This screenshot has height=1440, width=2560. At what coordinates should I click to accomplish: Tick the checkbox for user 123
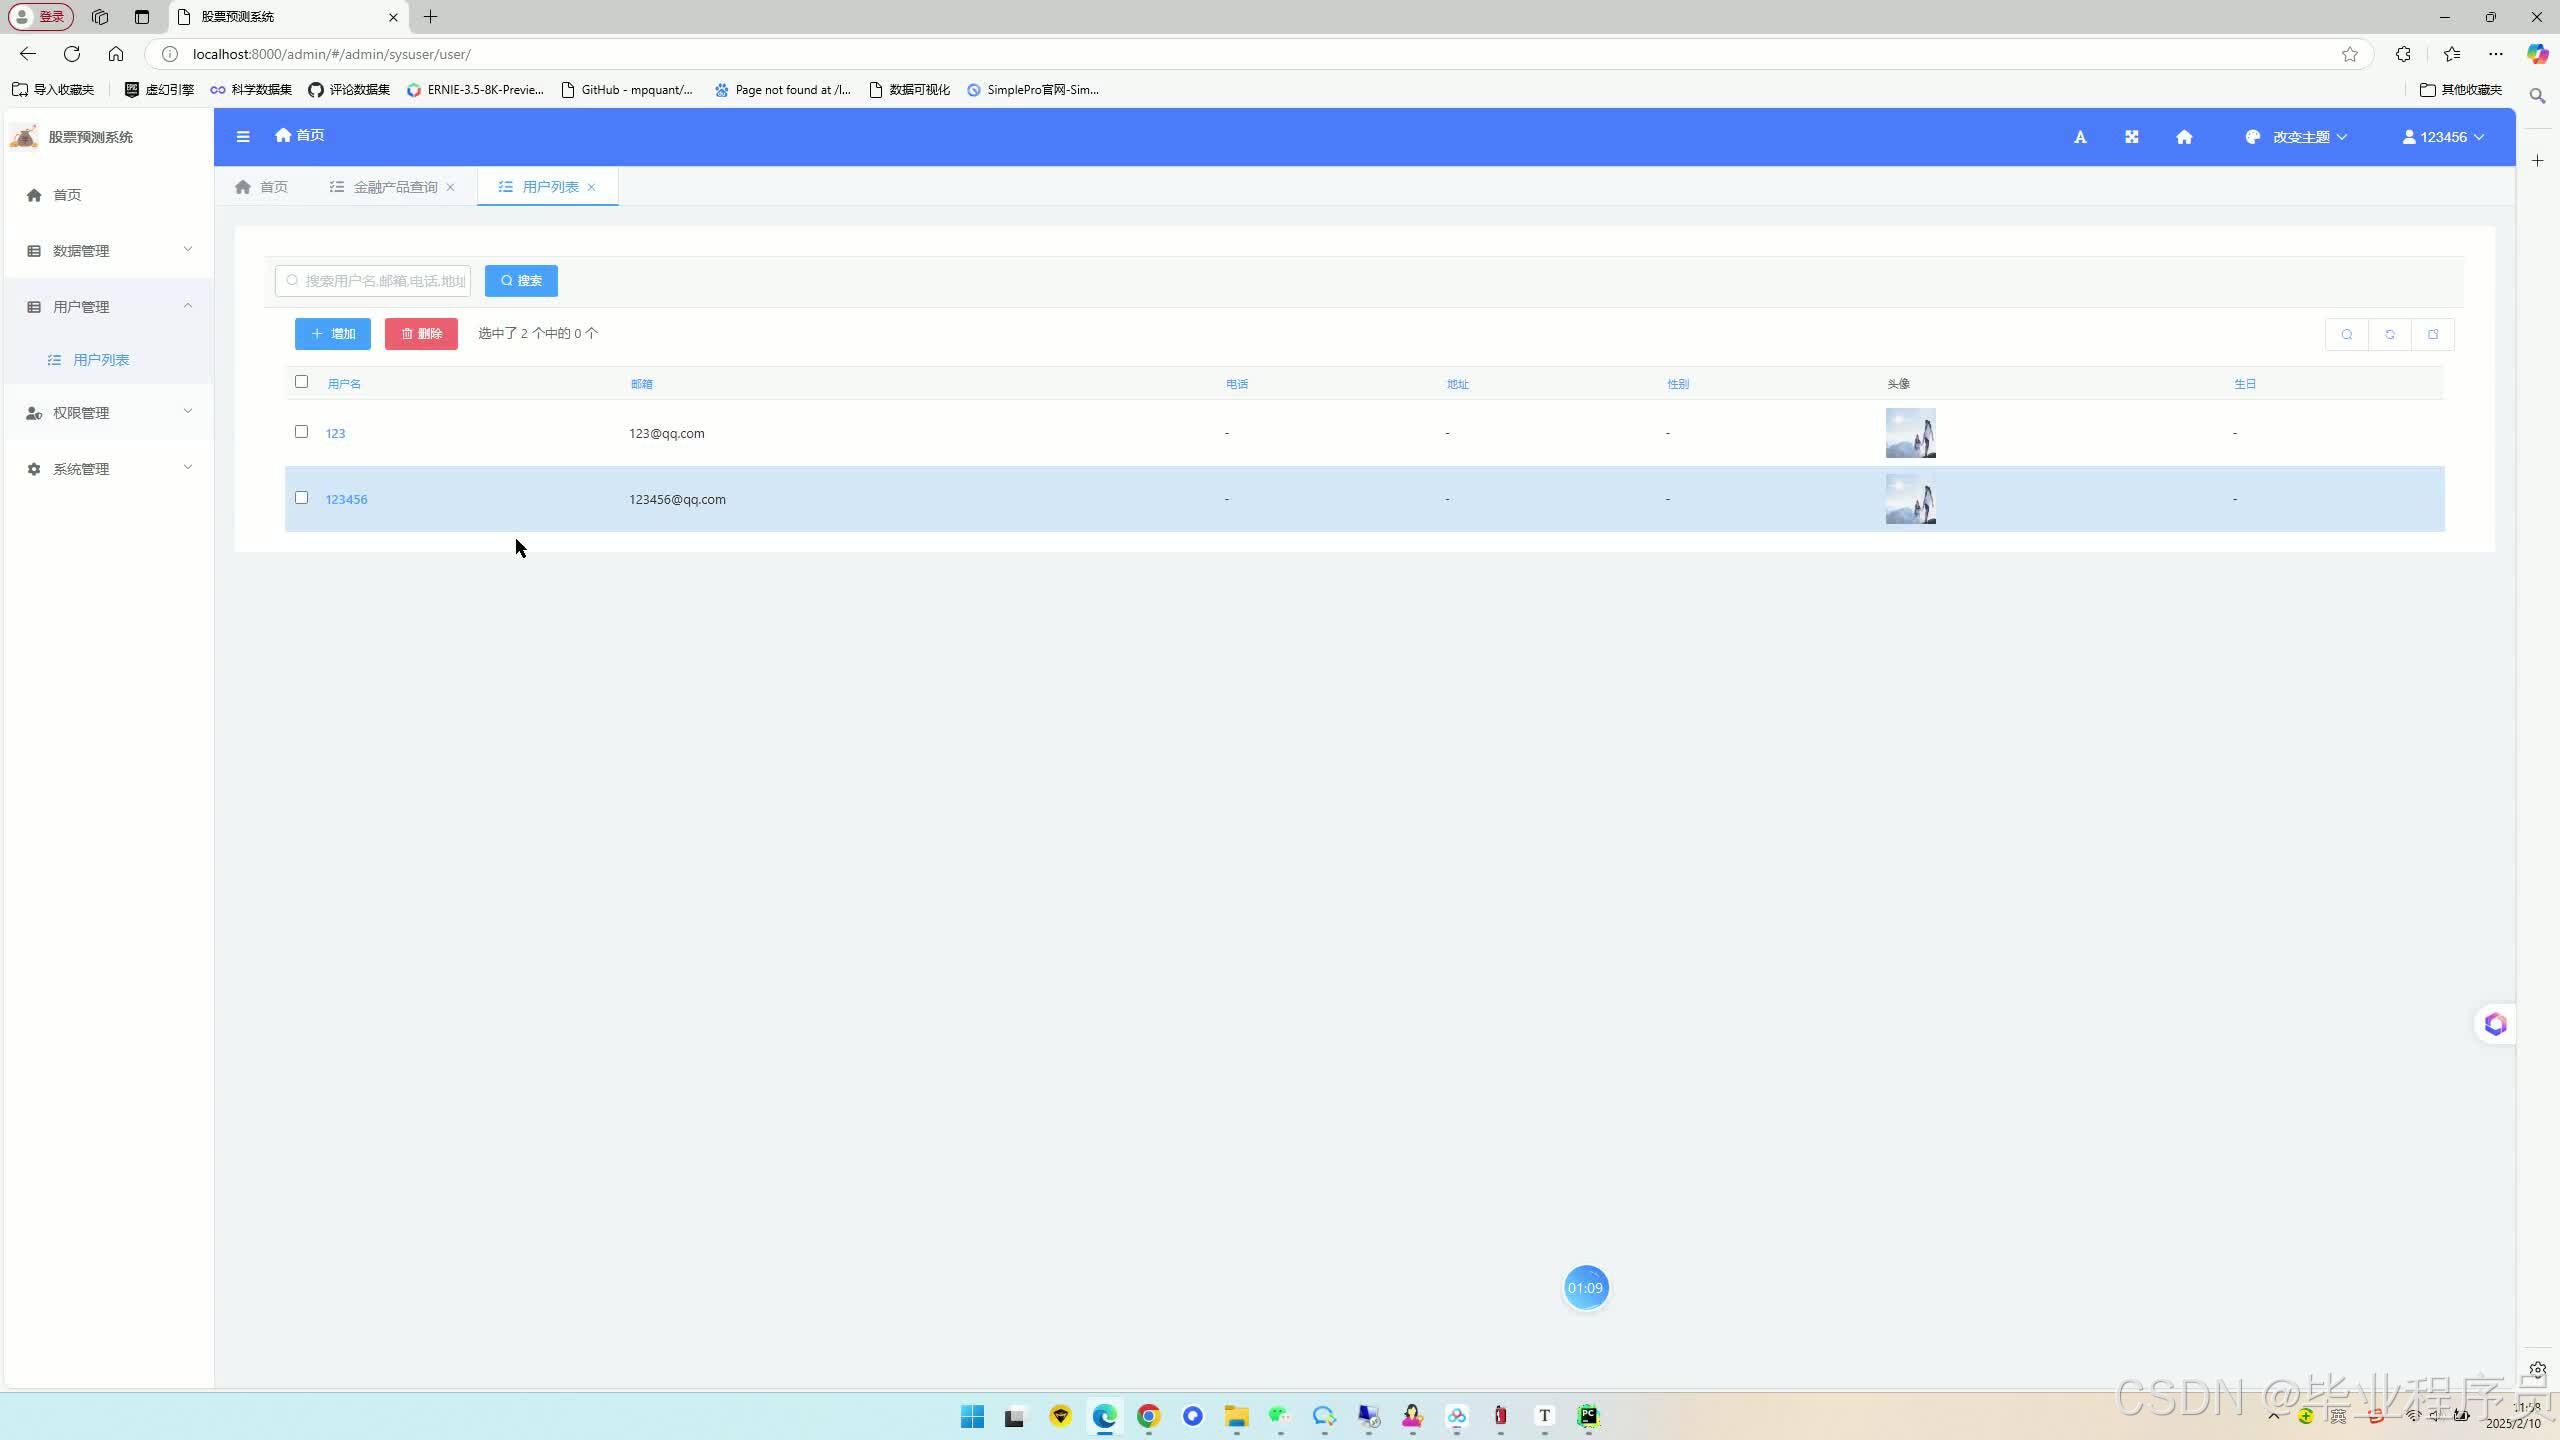click(301, 432)
